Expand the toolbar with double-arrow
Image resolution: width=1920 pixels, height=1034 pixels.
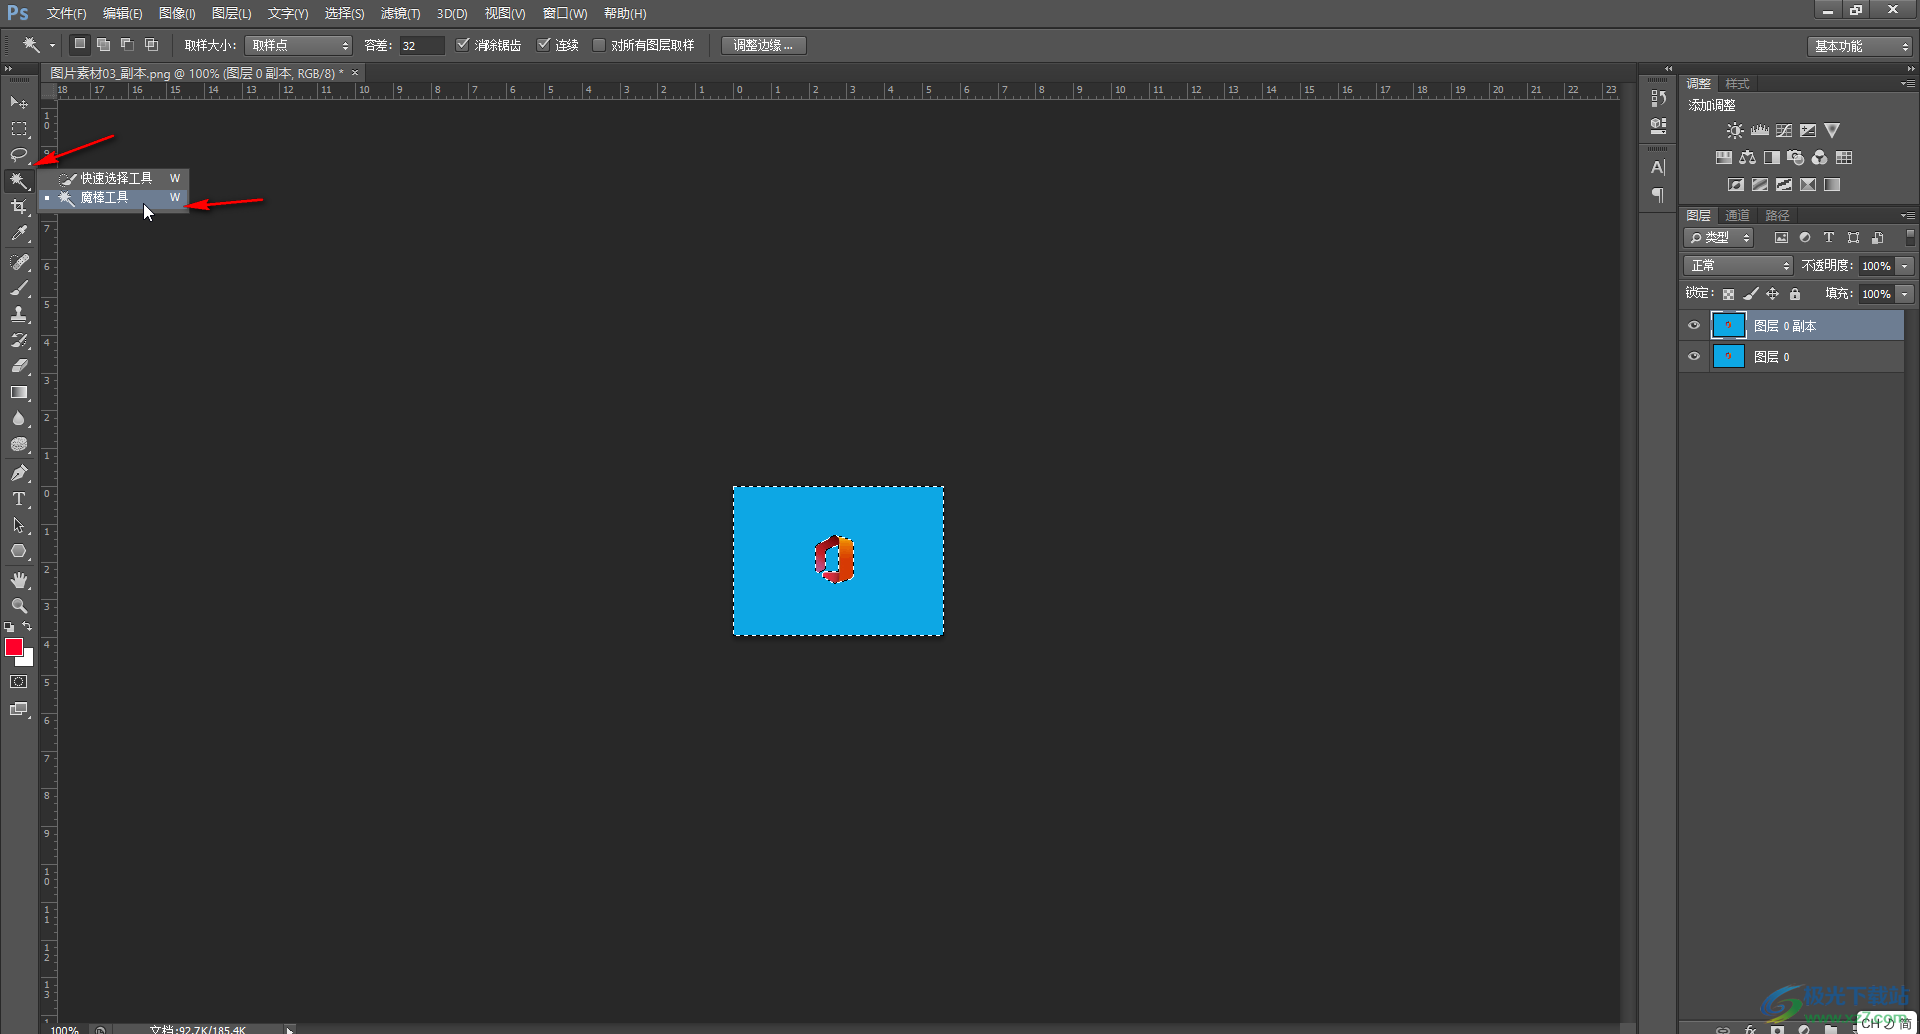(8, 69)
